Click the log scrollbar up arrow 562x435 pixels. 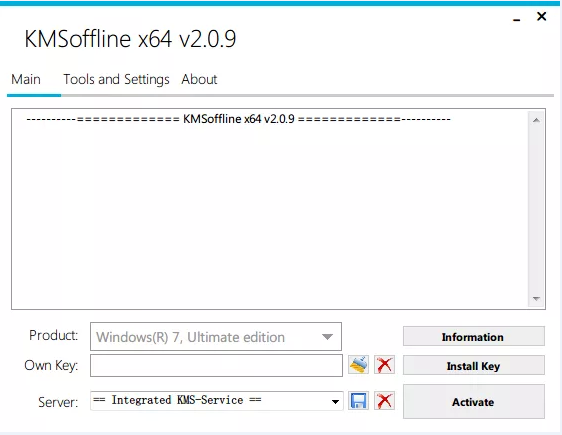tap(536, 120)
